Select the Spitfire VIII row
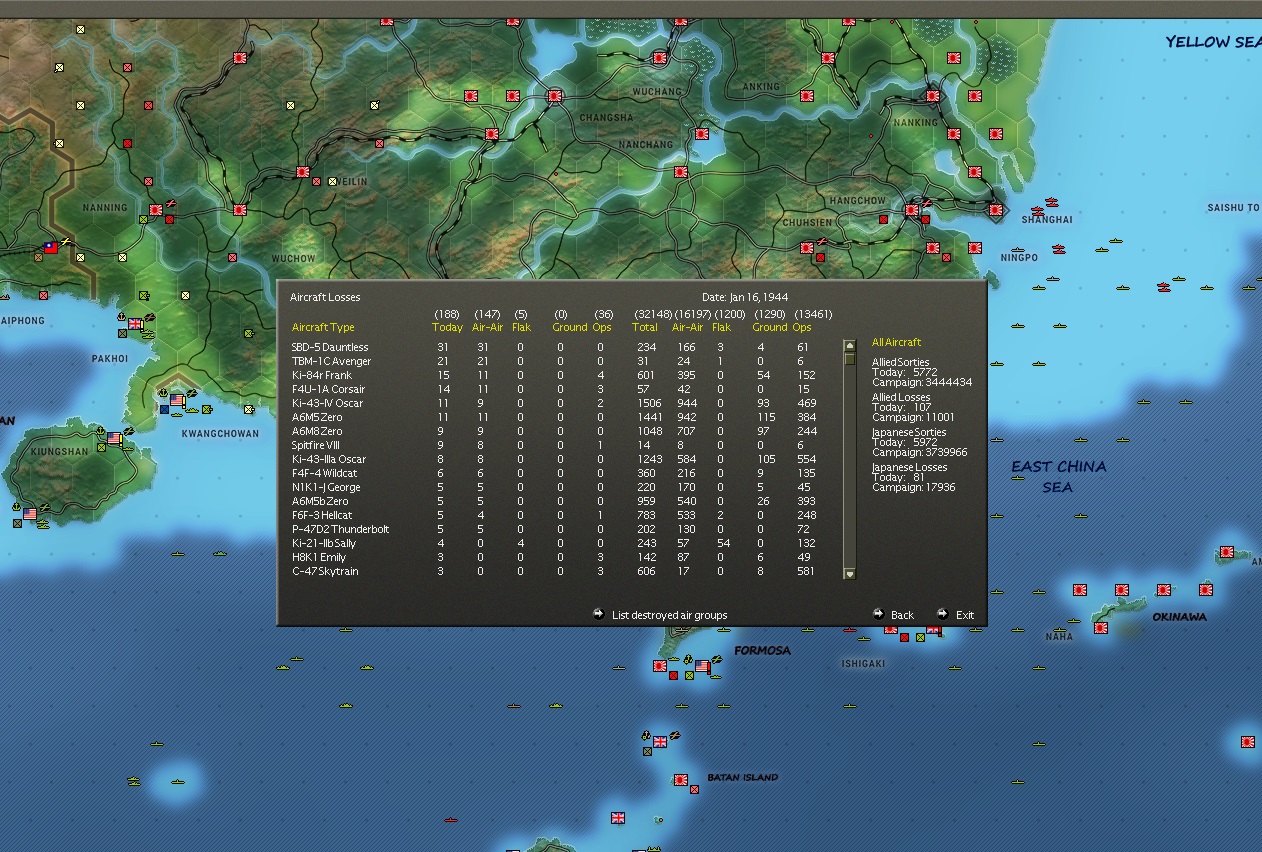1262x852 pixels. (555, 445)
